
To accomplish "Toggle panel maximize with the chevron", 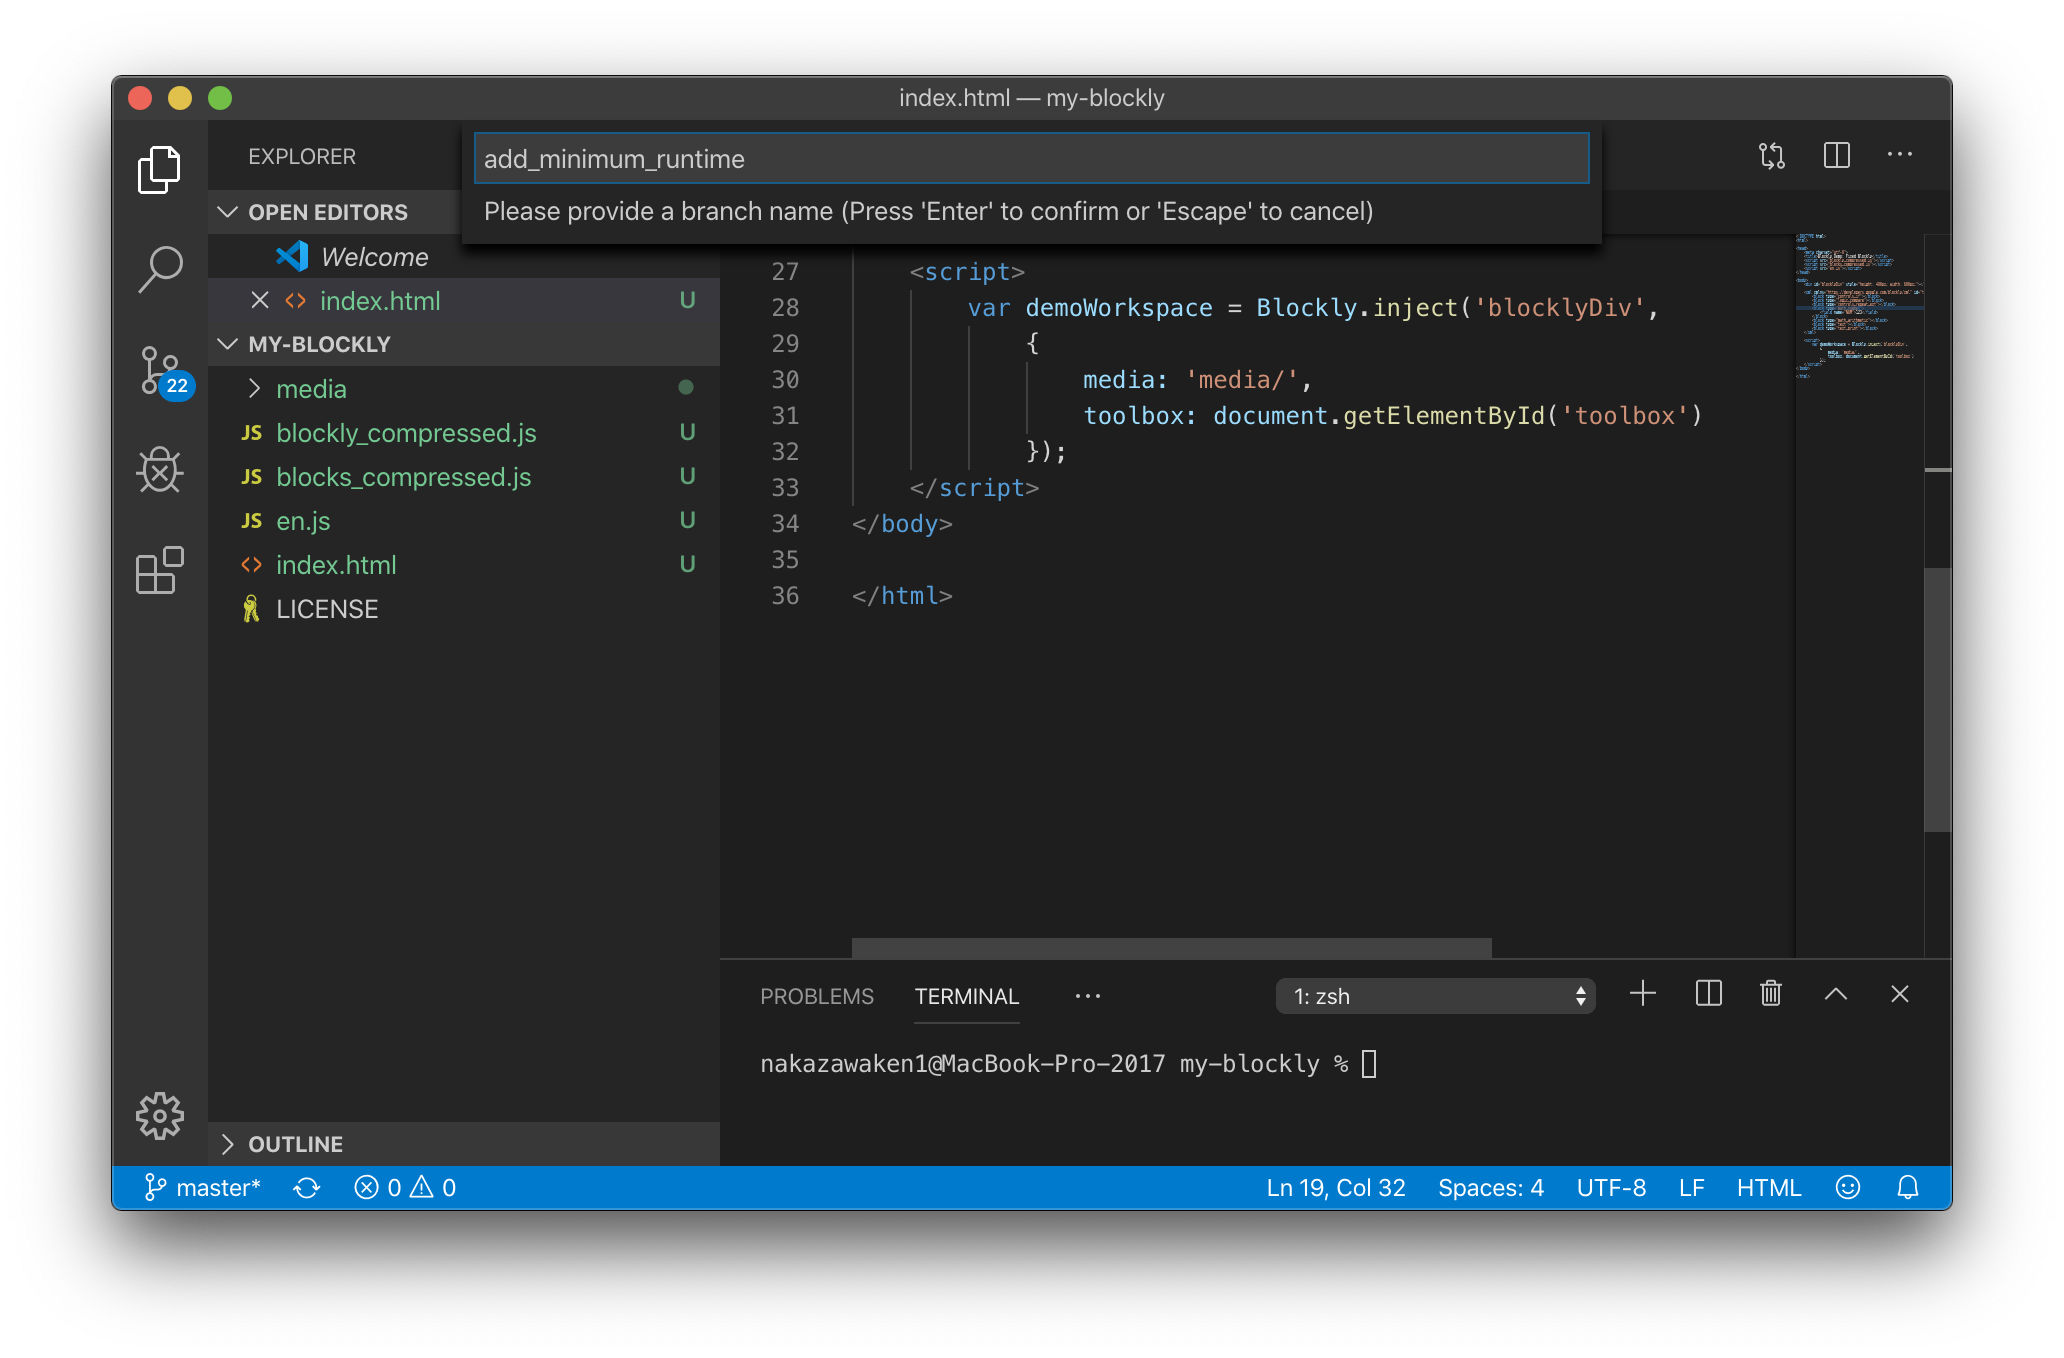I will click(x=1835, y=994).
